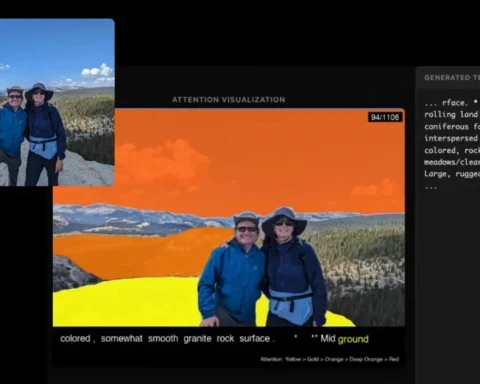Select the GENERATED TE… panel heading

tap(452, 78)
